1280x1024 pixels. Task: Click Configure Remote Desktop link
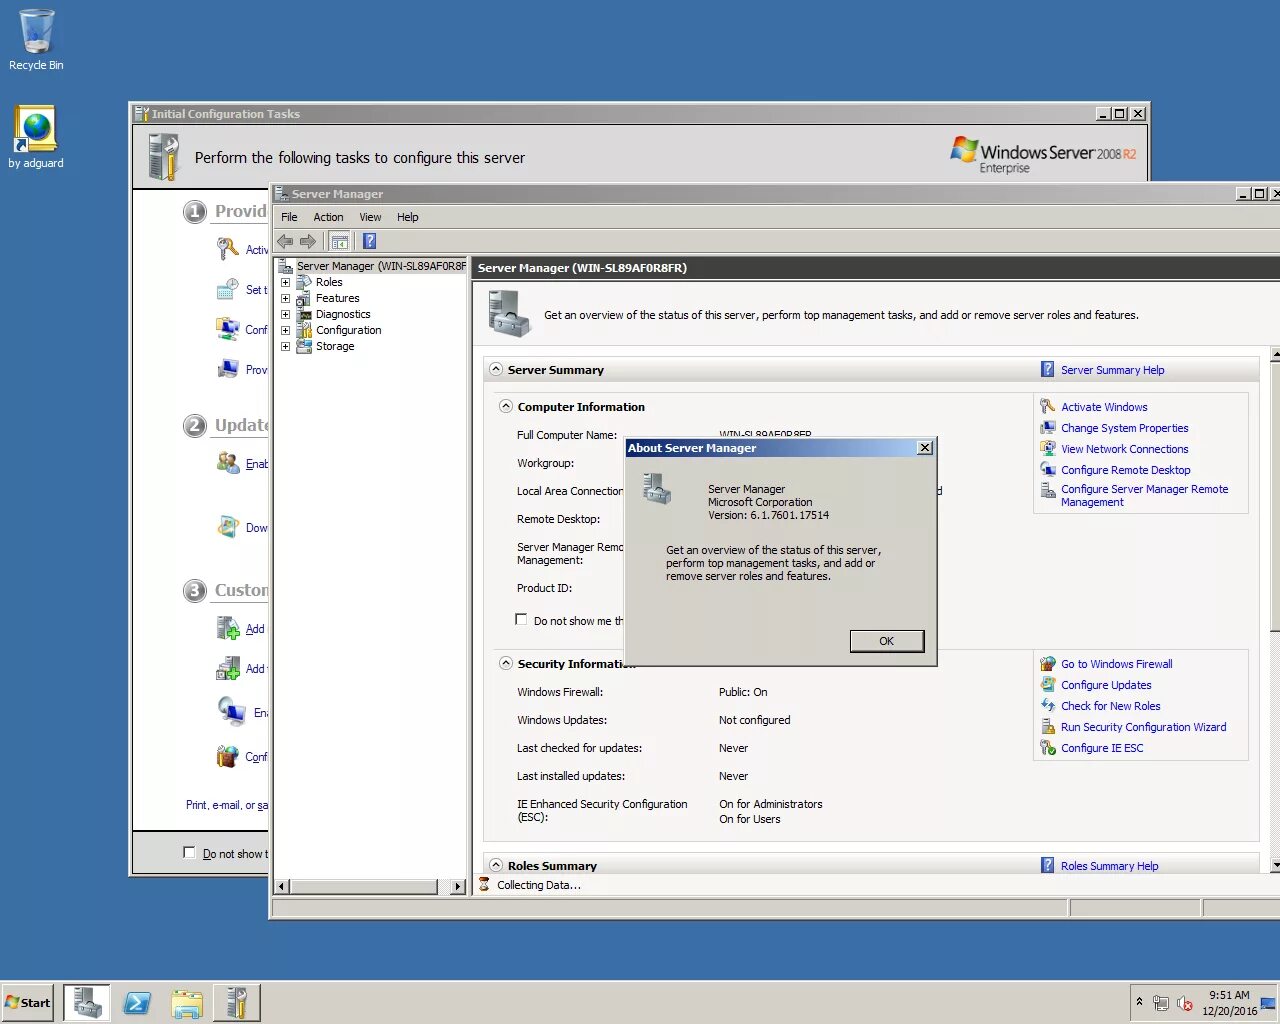pos(1125,470)
